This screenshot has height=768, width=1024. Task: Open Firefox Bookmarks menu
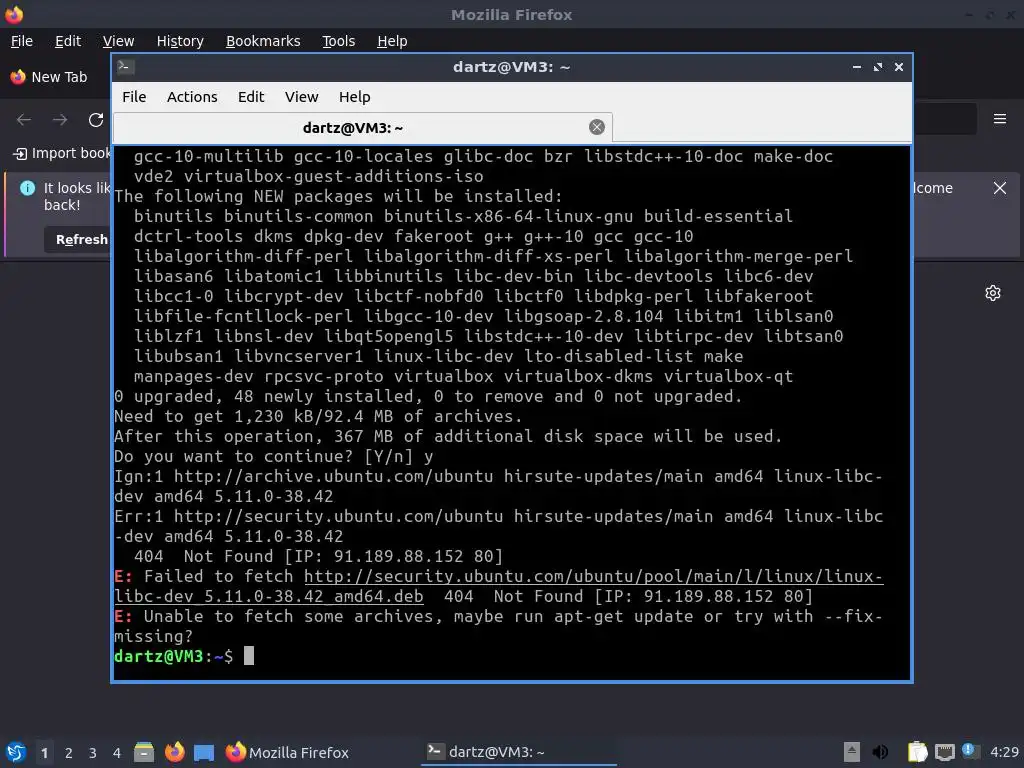pyautogui.click(x=263, y=41)
